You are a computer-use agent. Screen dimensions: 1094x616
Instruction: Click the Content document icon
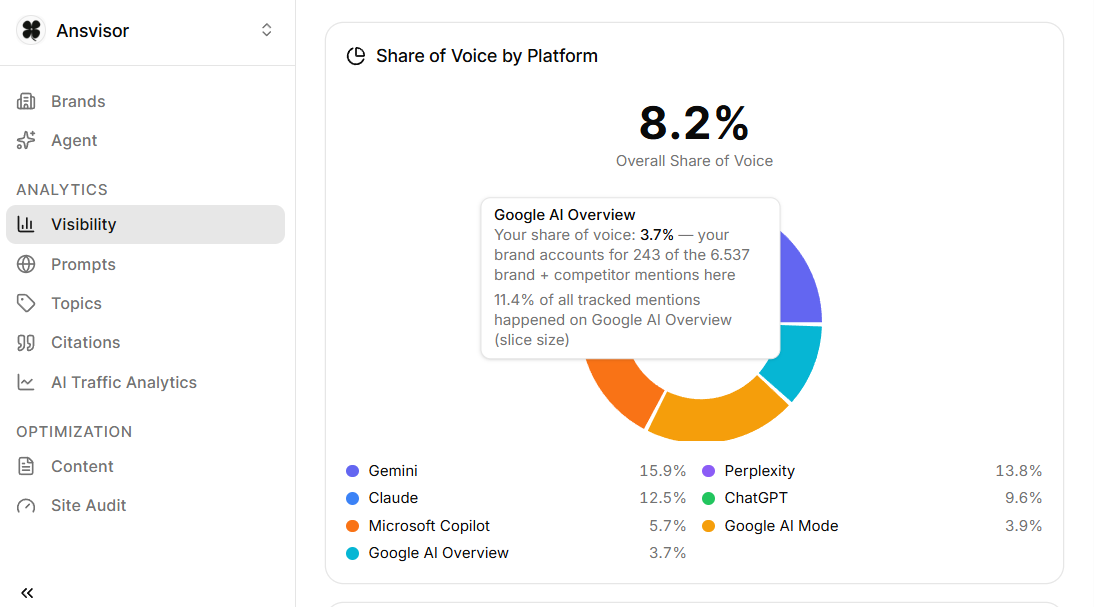26,466
